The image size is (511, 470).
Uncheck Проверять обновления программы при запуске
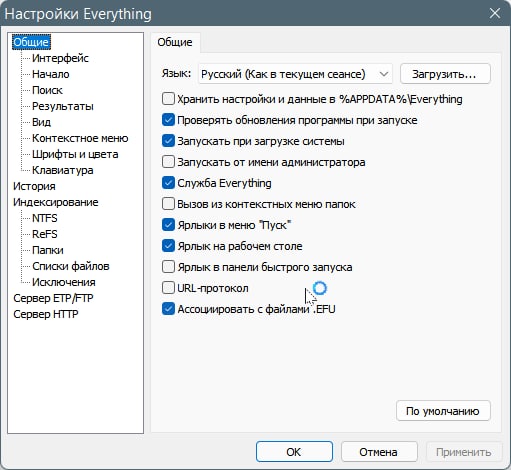[168, 120]
